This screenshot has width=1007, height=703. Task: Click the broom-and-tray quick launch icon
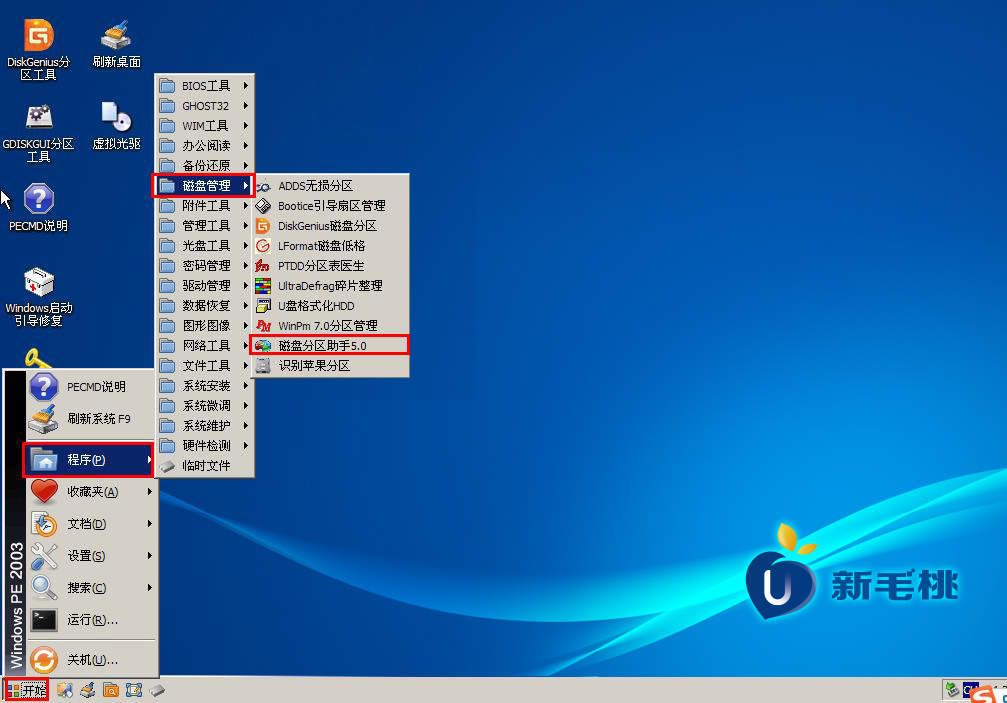click(x=87, y=690)
